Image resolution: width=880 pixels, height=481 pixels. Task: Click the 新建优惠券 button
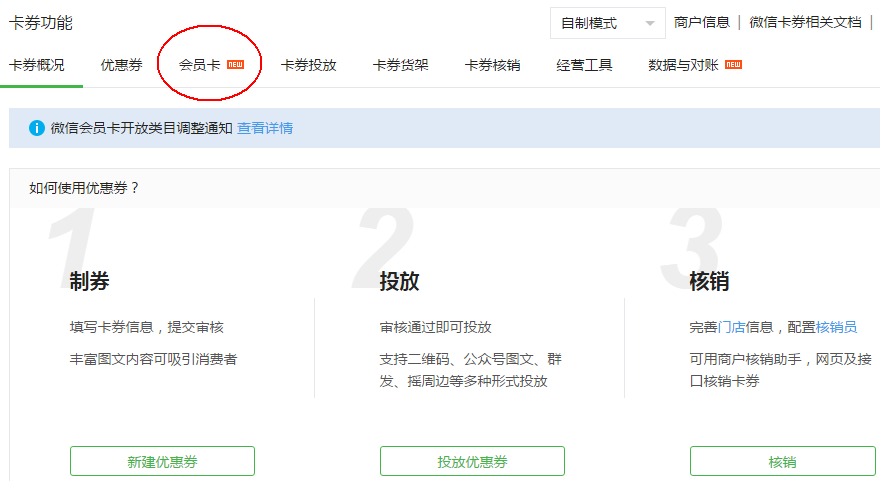[162, 461]
